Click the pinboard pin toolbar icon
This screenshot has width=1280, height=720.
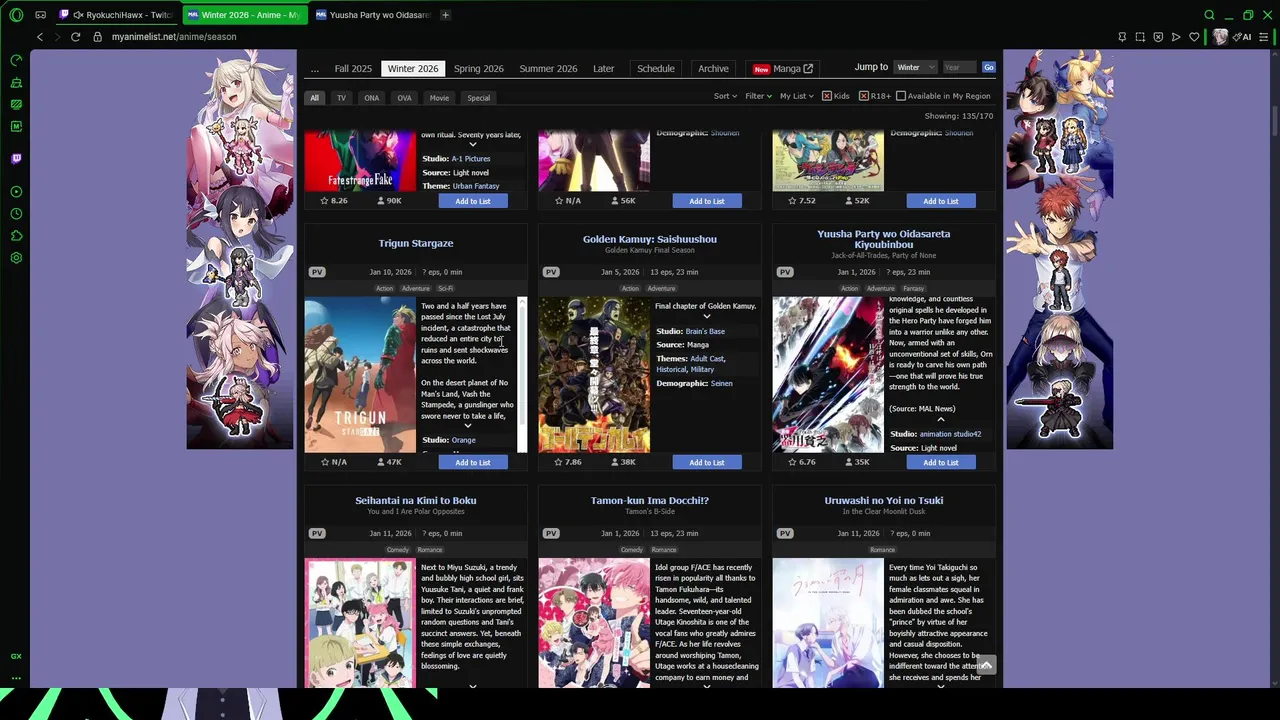pos(1122,37)
